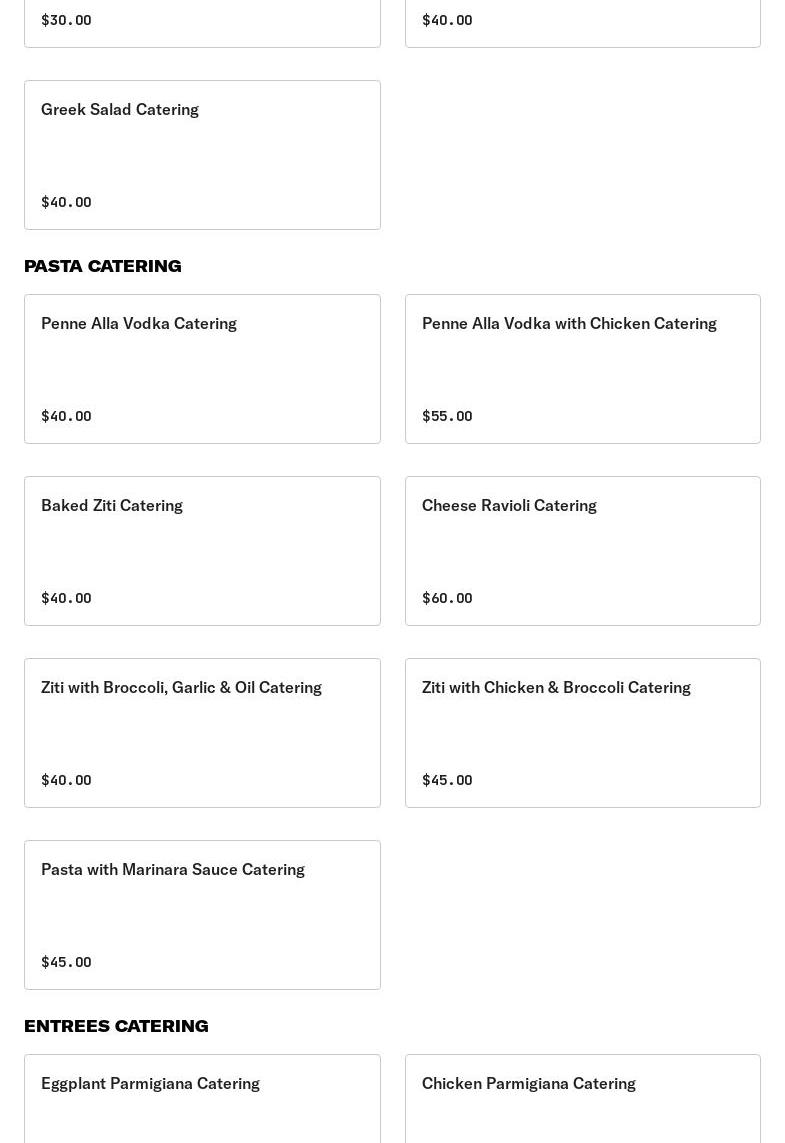Viewport: 785px width, 1143px height.
Task: Open the partially visible top-right $40.00 card
Action: (582, 23)
